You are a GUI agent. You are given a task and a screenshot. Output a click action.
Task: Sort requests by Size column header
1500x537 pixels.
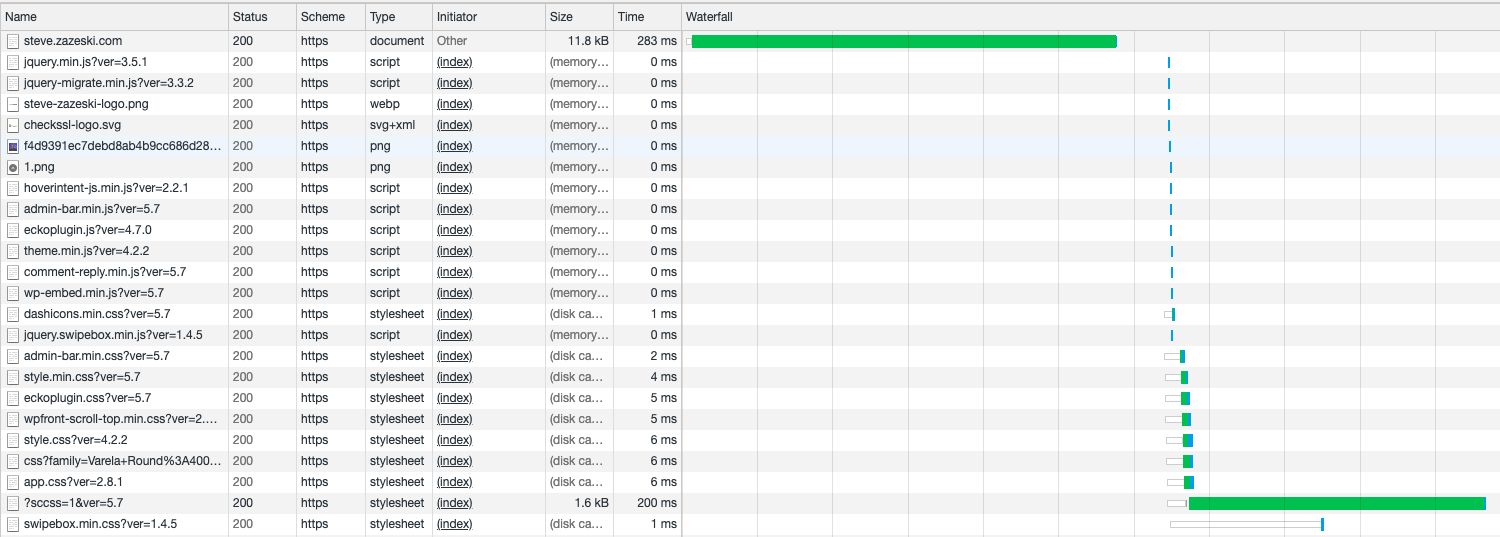tap(561, 17)
